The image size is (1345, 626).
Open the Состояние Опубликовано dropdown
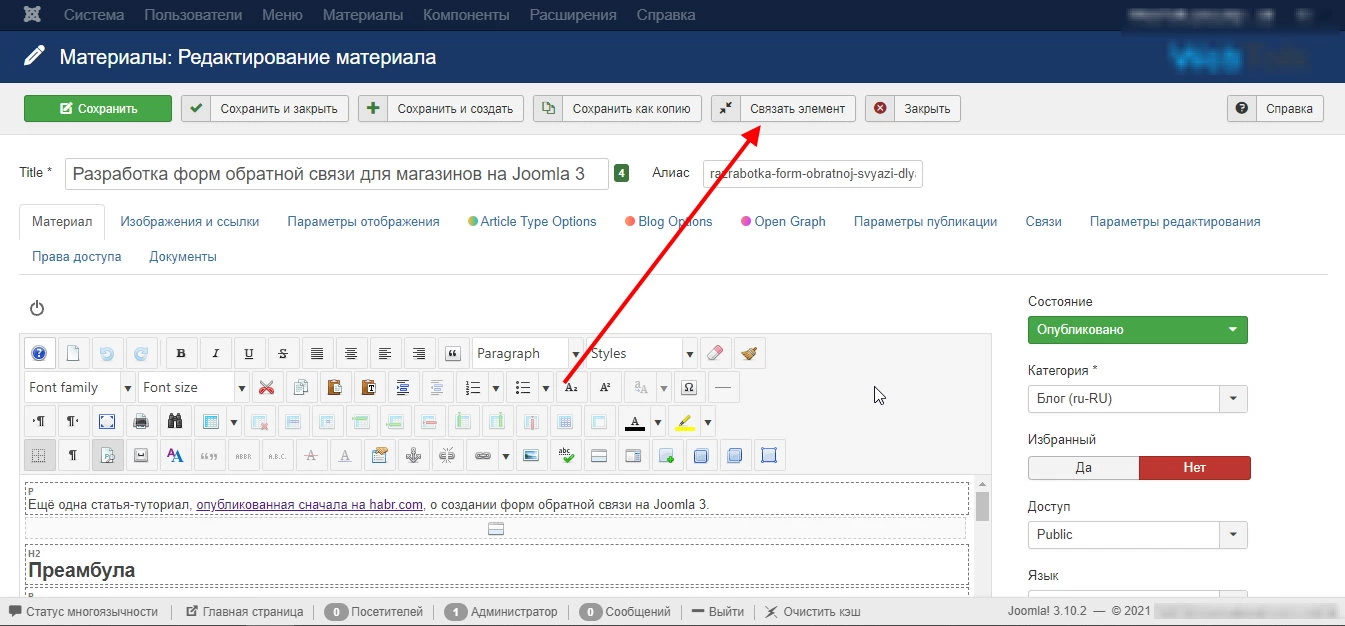click(1138, 329)
